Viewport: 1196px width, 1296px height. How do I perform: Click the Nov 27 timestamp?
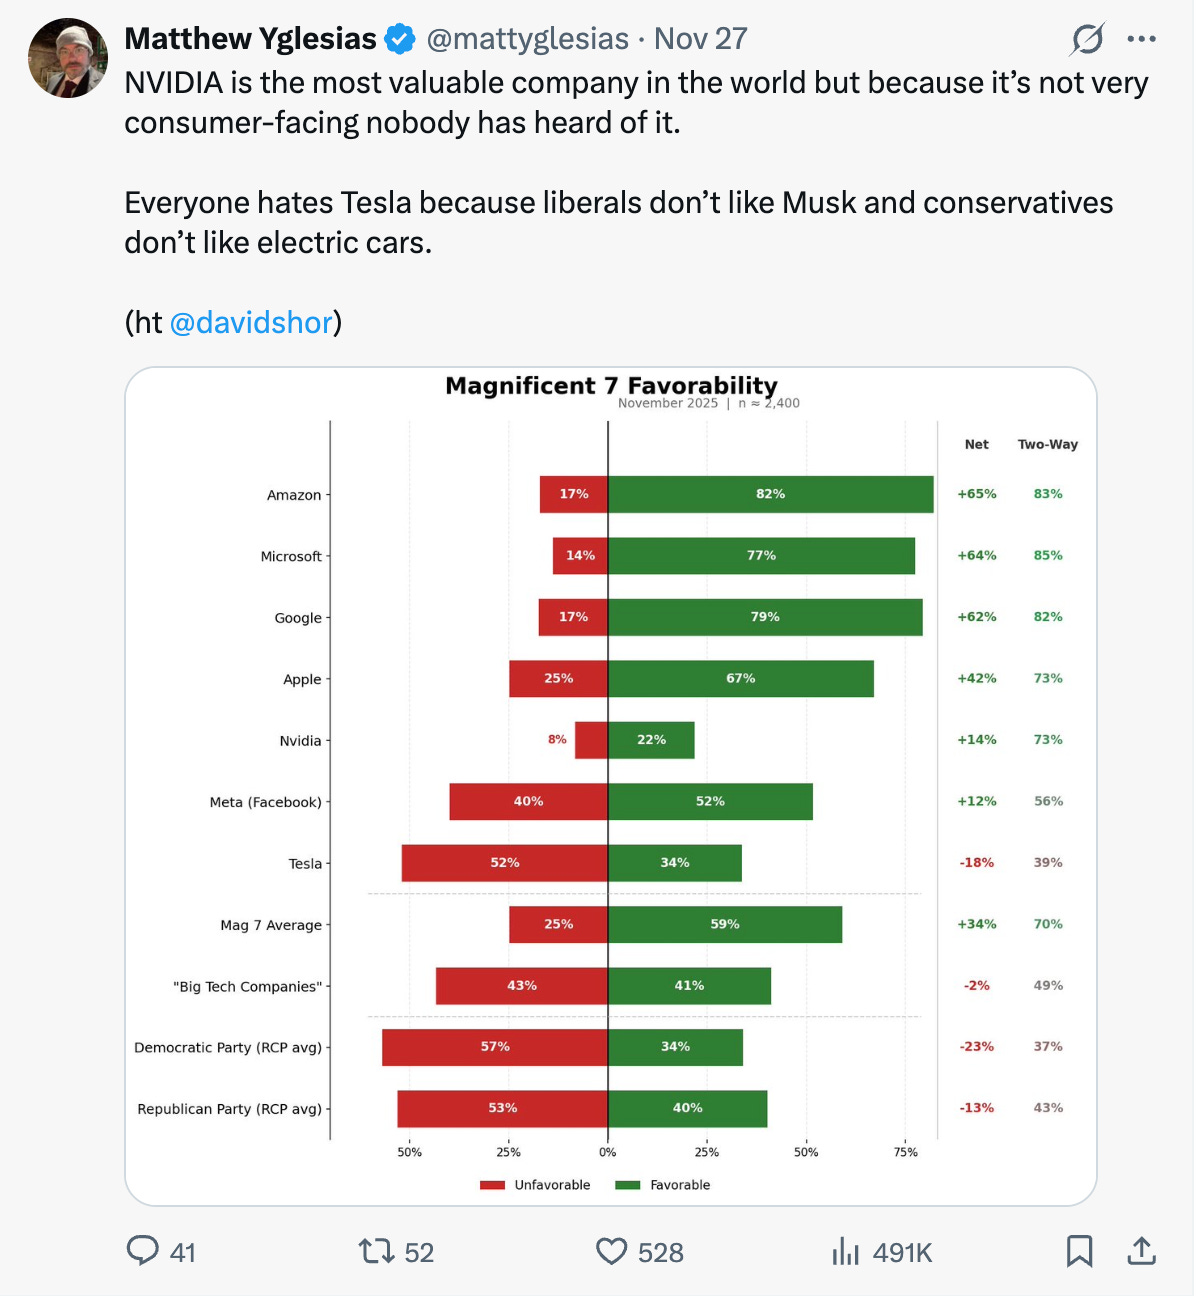[701, 39]
